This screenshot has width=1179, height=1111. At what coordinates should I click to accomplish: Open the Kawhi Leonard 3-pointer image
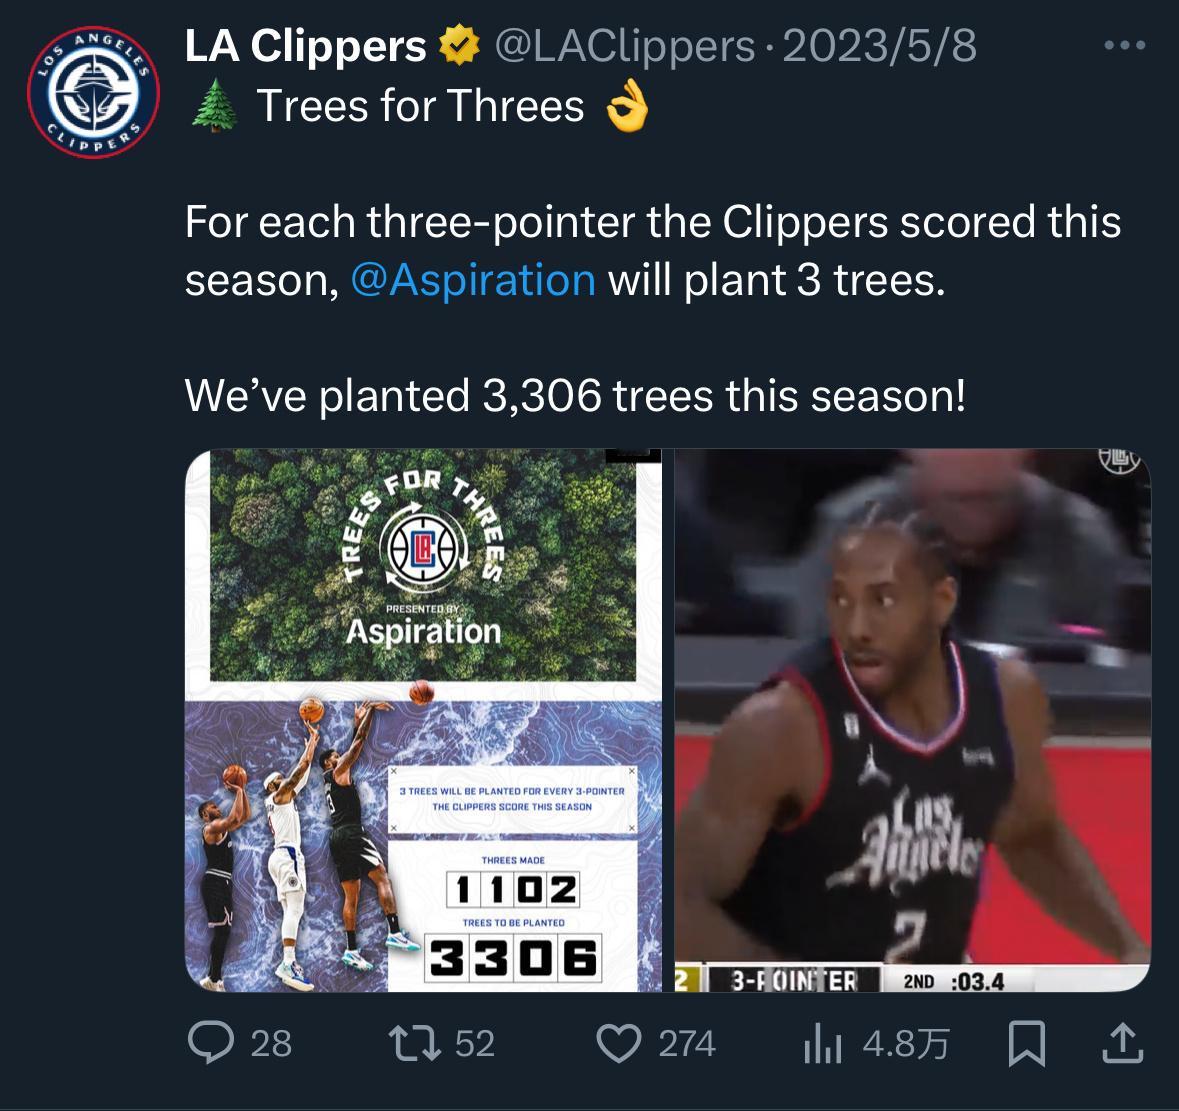tap(912, 720)
